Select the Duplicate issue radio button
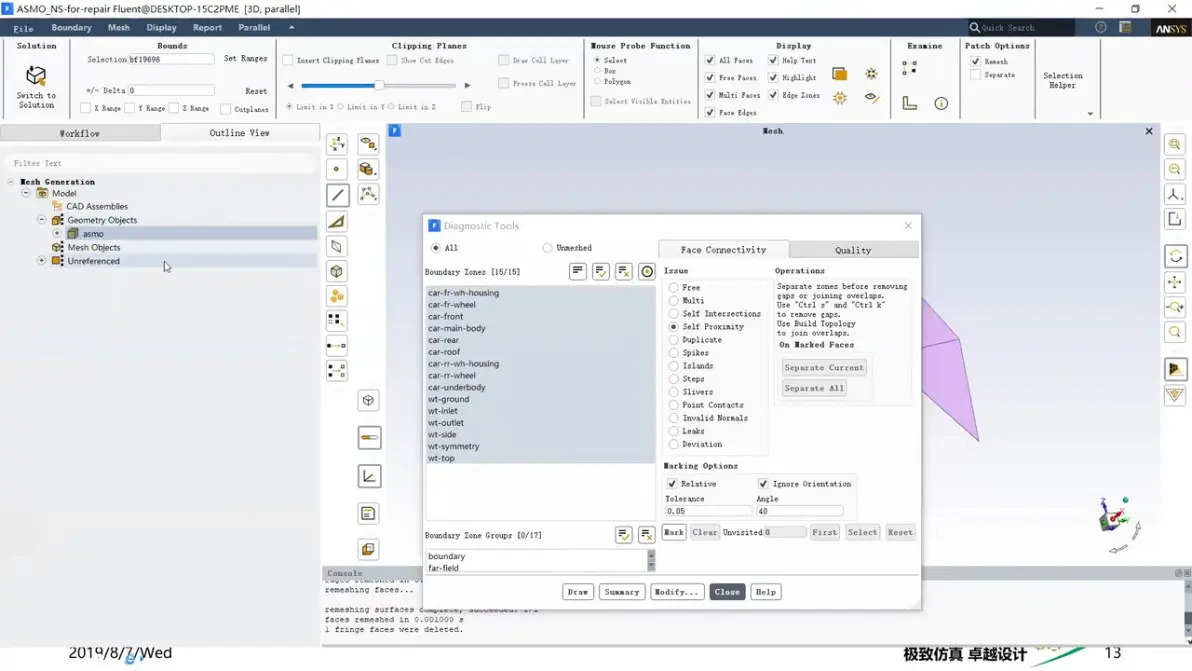 674,340
